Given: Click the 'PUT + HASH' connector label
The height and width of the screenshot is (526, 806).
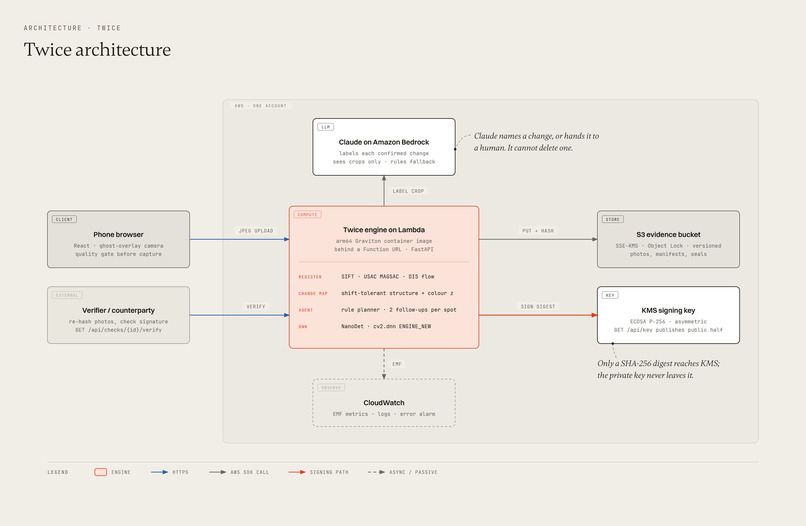Looking at the screenshot, I should click(538, 231).
